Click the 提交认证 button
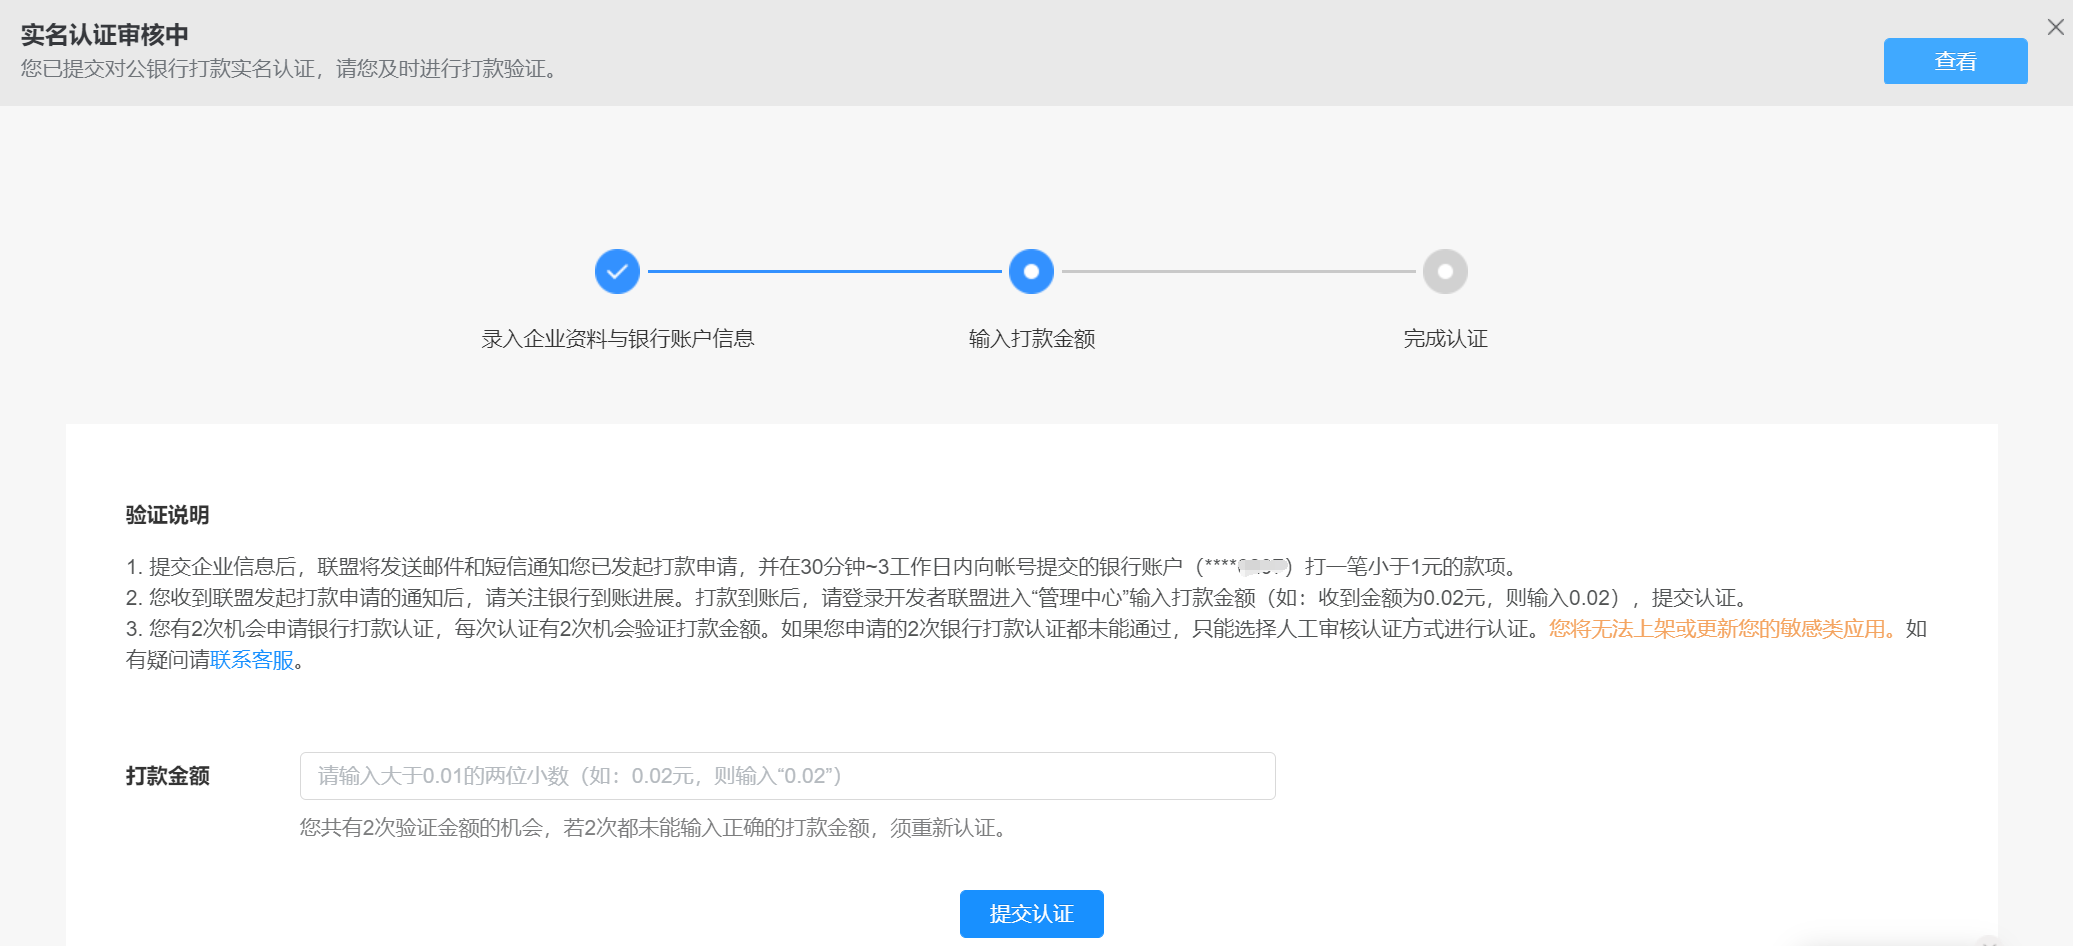Image resolution: width=2073 pixels, height=946 pixels. (1032, 914)
